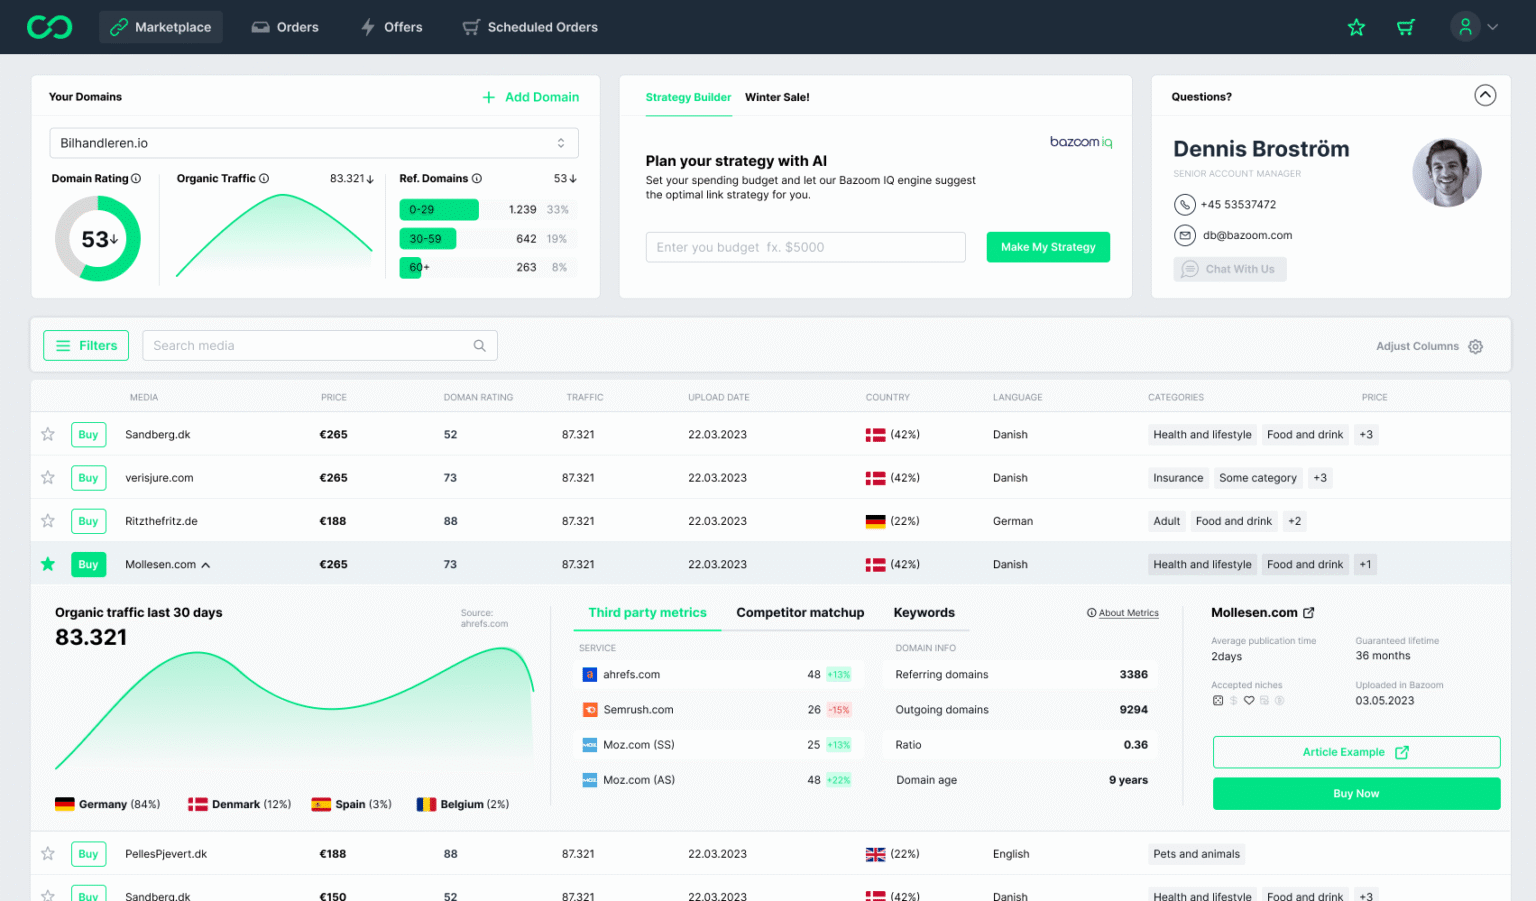Click the budget input field

[x=805, y=247]
